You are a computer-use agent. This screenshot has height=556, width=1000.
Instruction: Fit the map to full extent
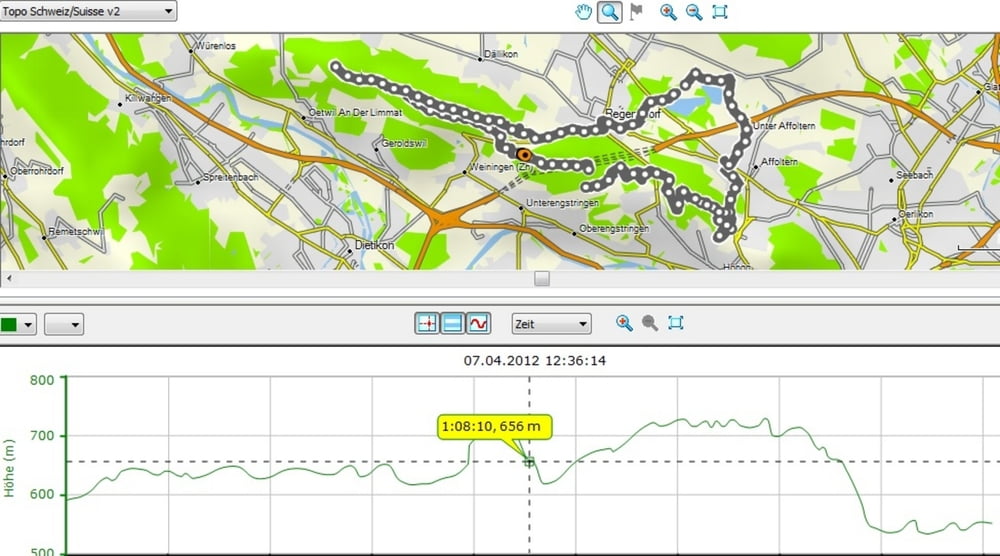click(x=719, y=11)
